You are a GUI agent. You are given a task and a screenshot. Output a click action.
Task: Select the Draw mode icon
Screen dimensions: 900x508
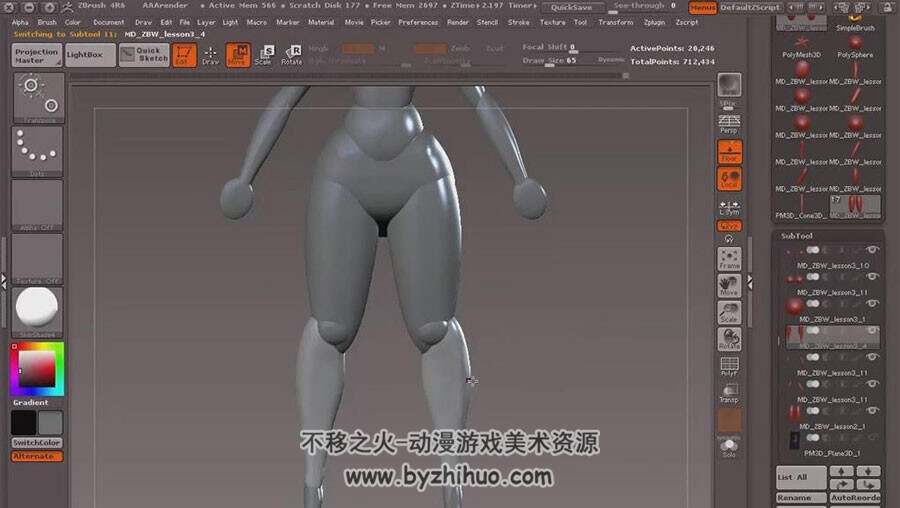point(210,55)
